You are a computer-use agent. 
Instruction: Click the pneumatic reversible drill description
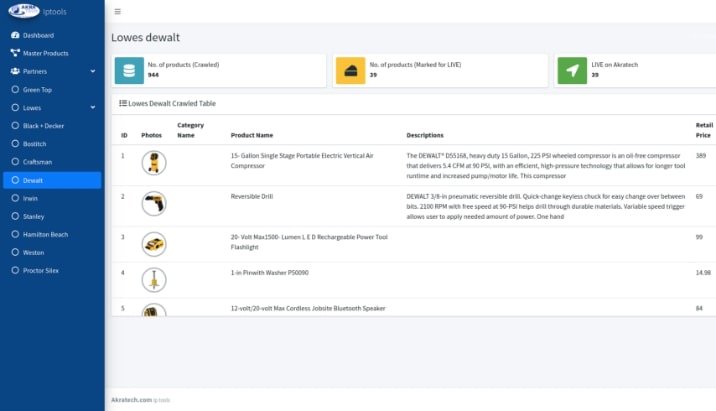546,206
